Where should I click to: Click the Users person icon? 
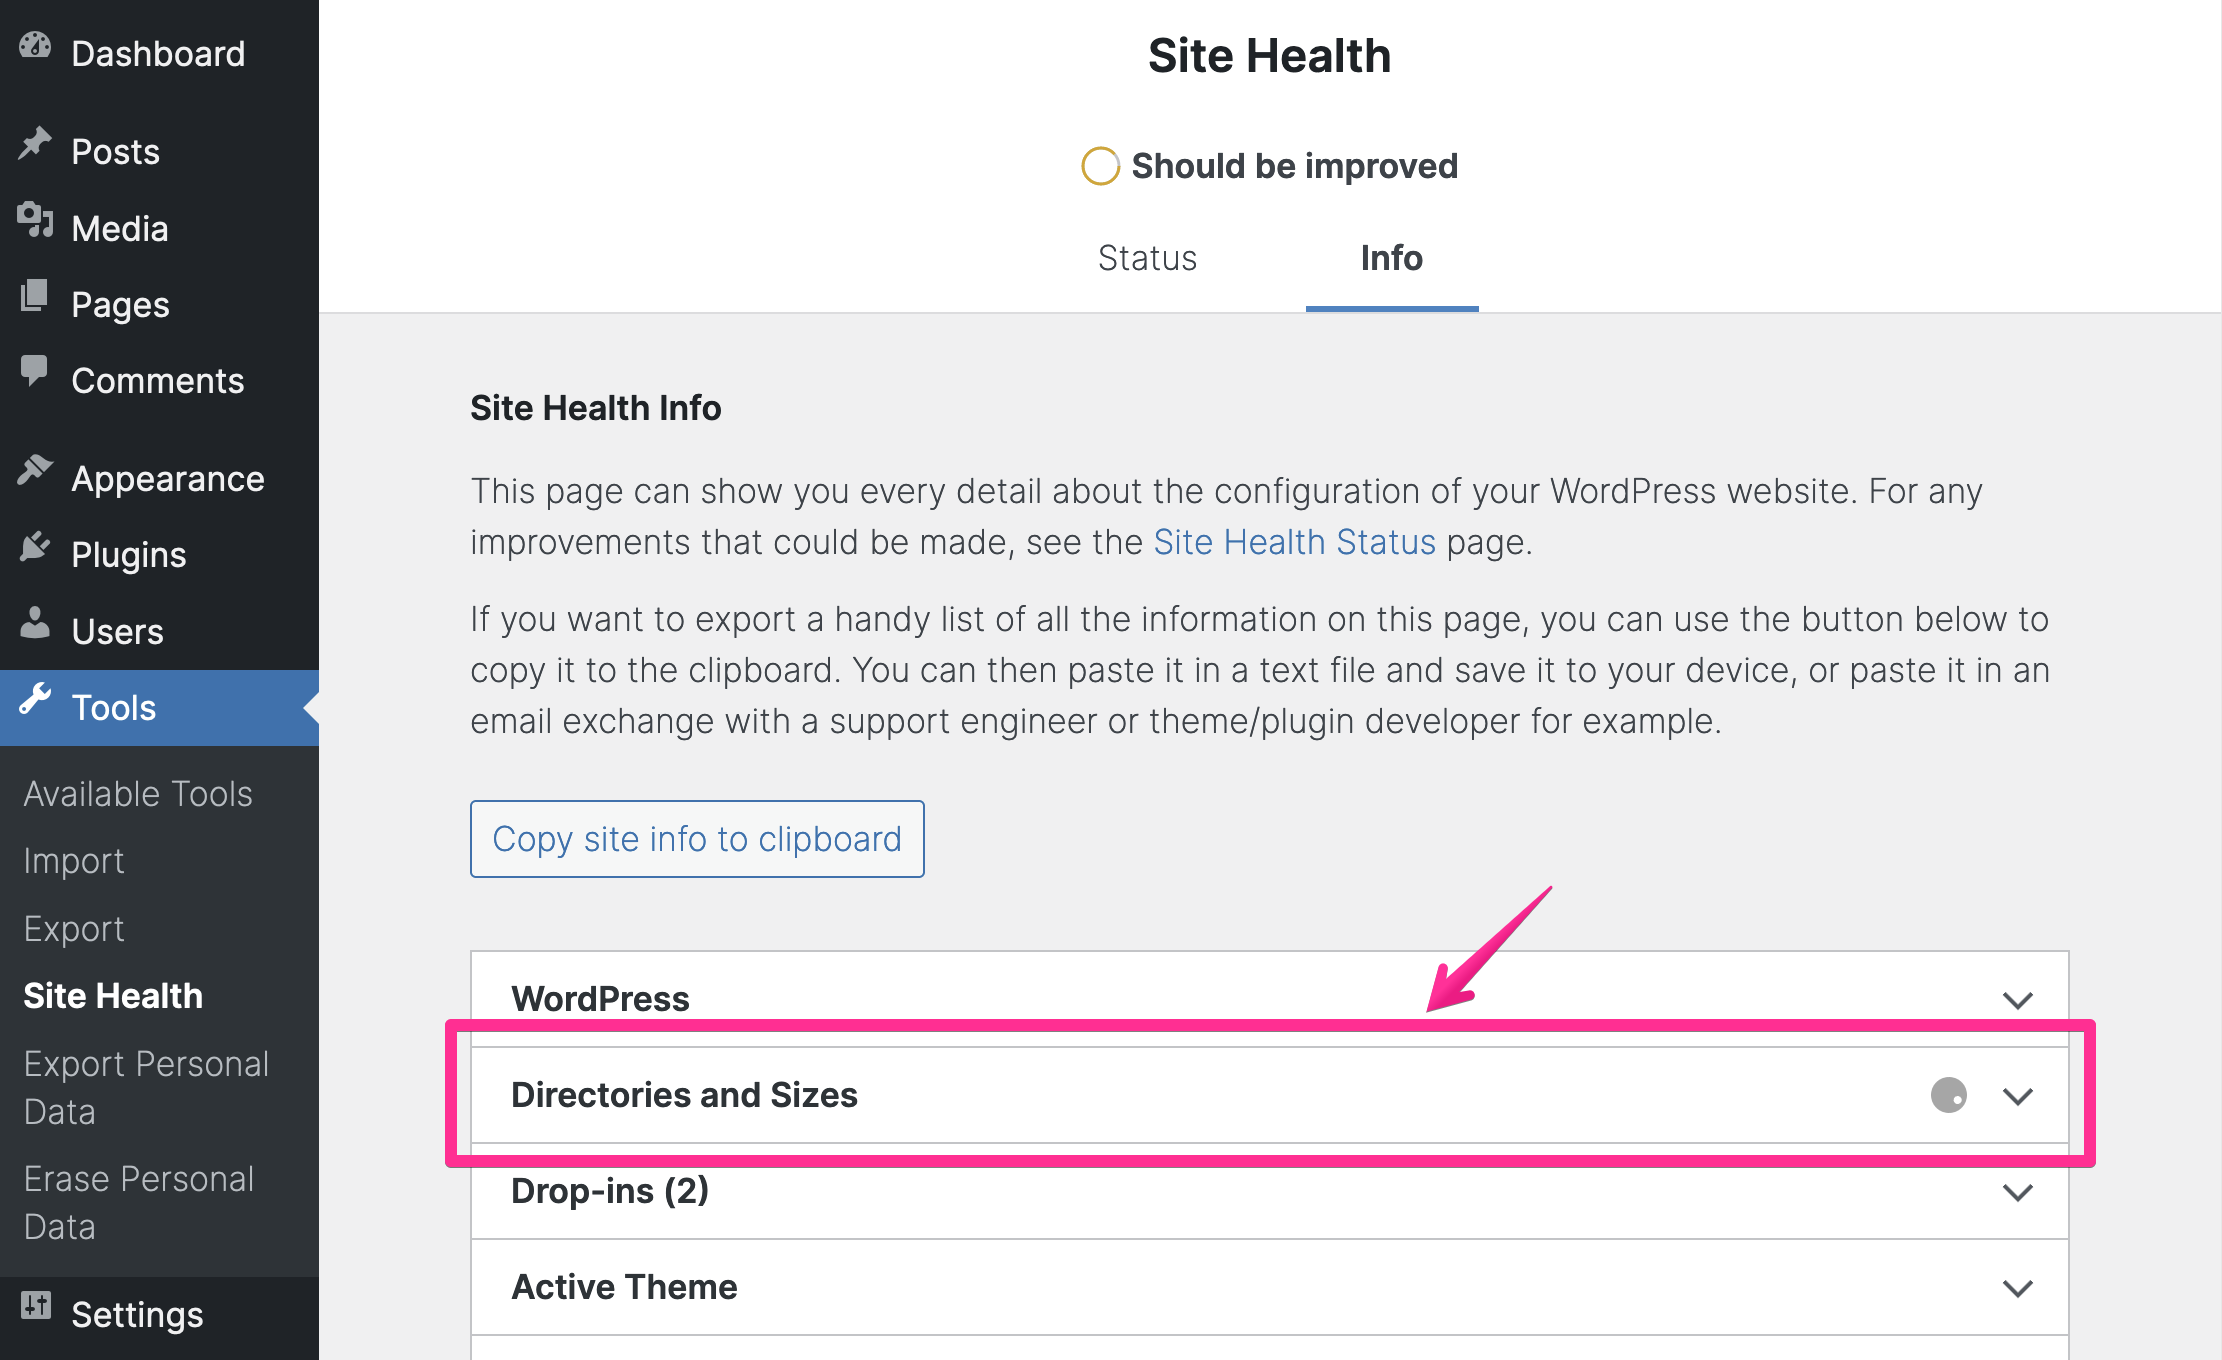35,623
